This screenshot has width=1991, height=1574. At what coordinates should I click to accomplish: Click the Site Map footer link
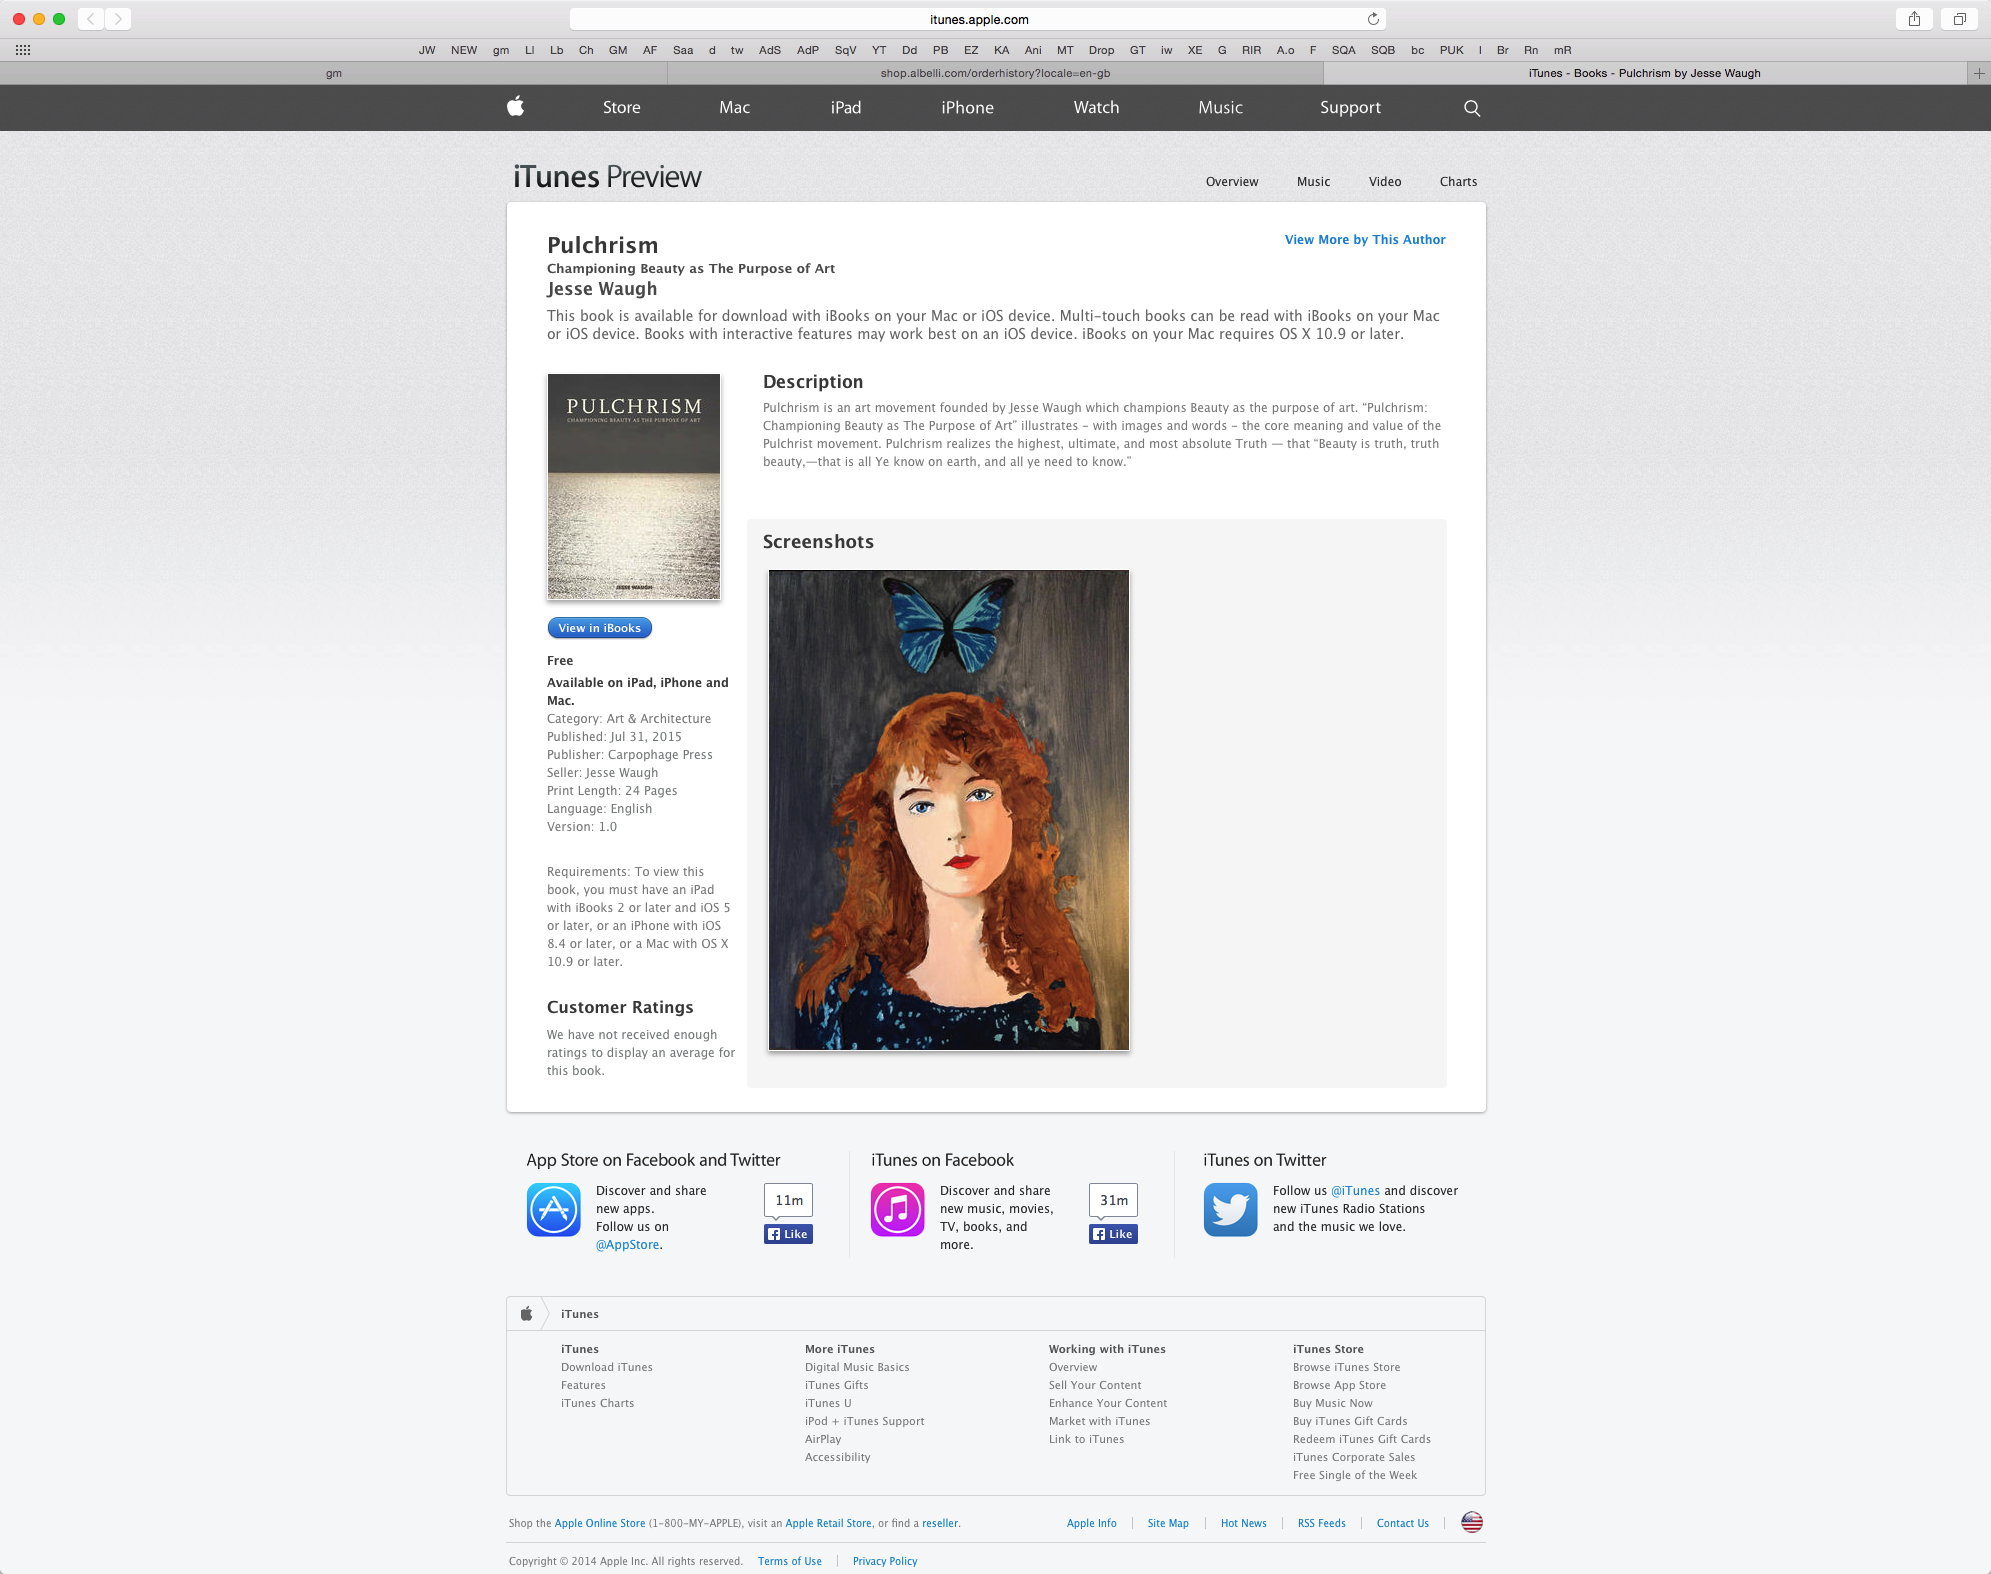coord(1168,1524)
